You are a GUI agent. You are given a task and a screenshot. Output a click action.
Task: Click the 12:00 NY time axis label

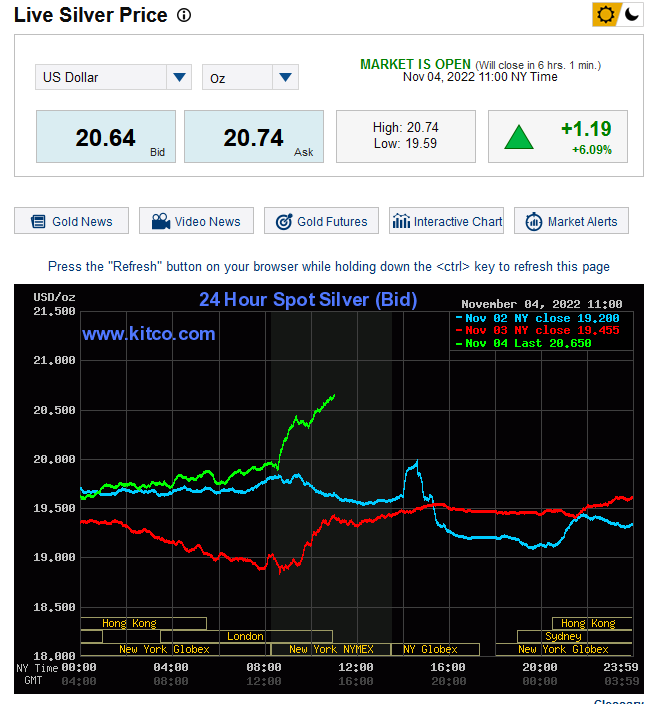[x=355, y=668]
